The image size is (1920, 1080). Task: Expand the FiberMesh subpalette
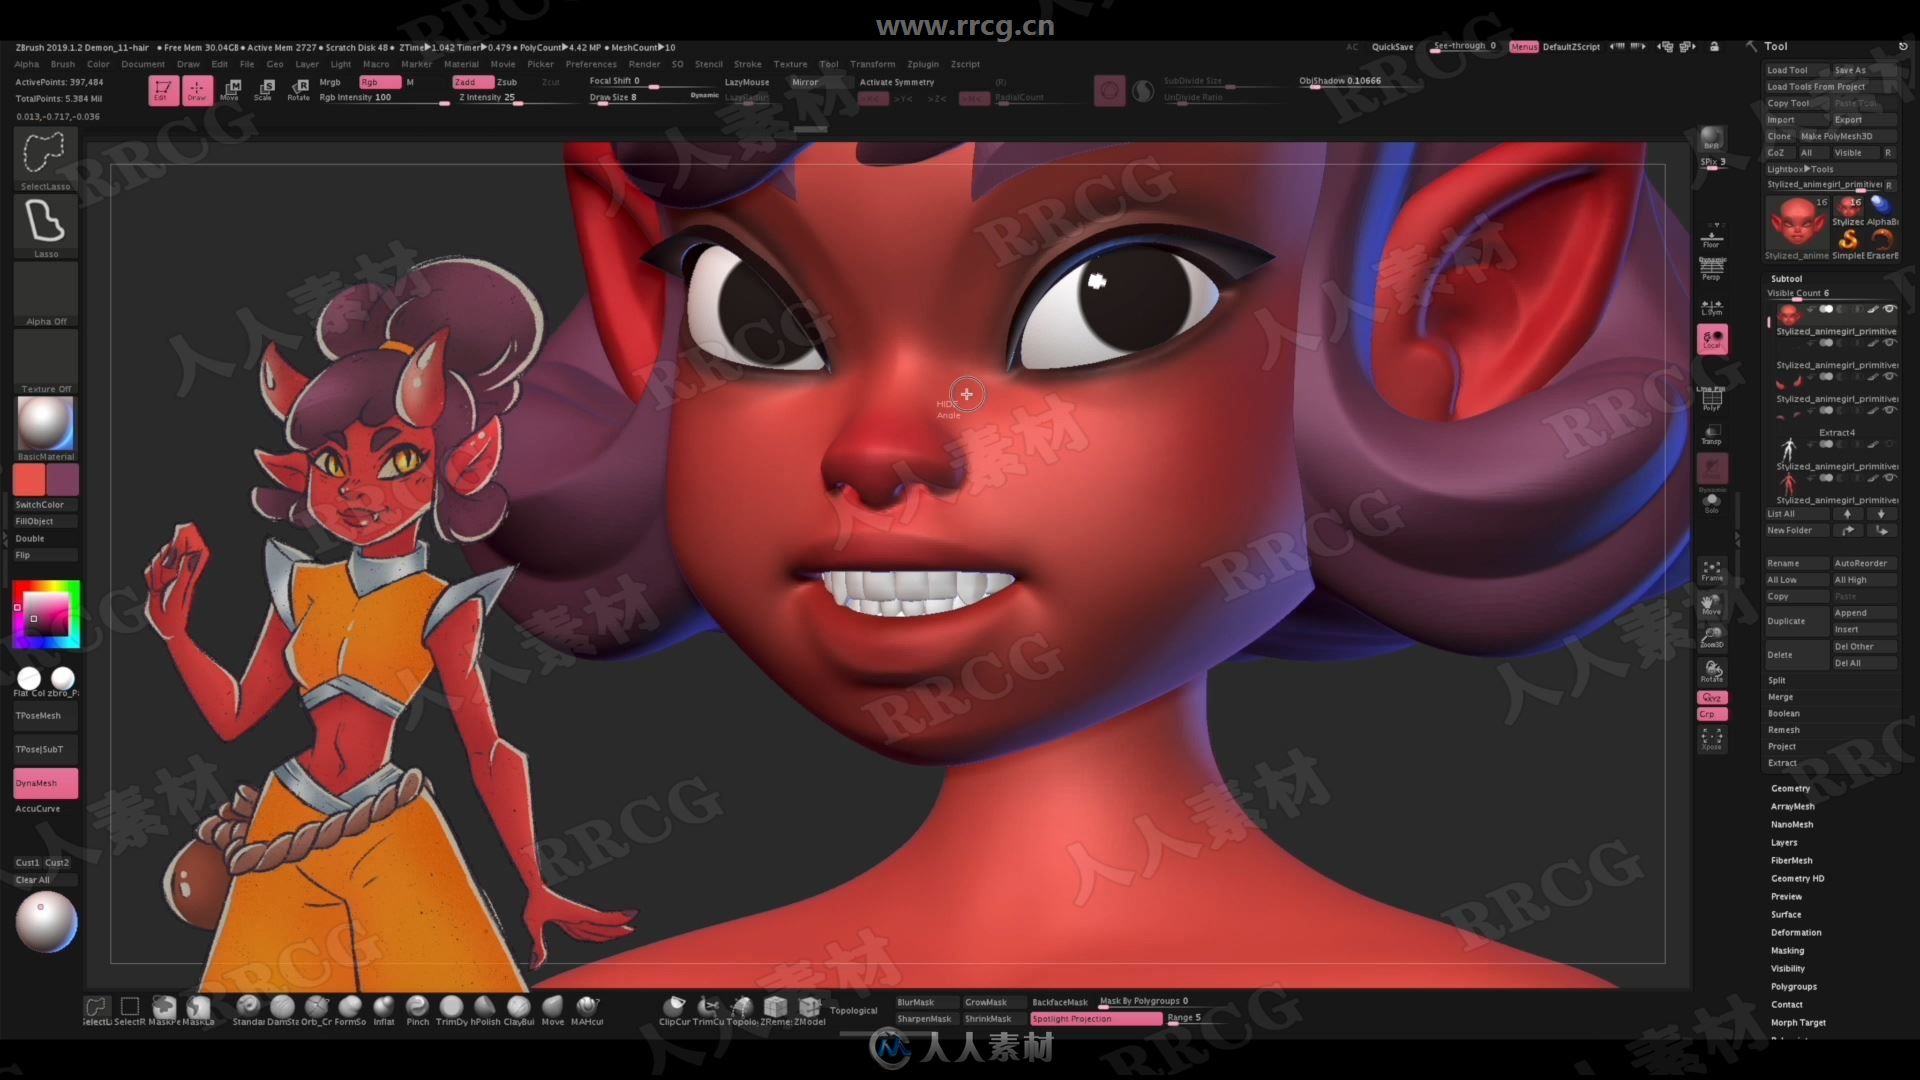(1791, 861)
